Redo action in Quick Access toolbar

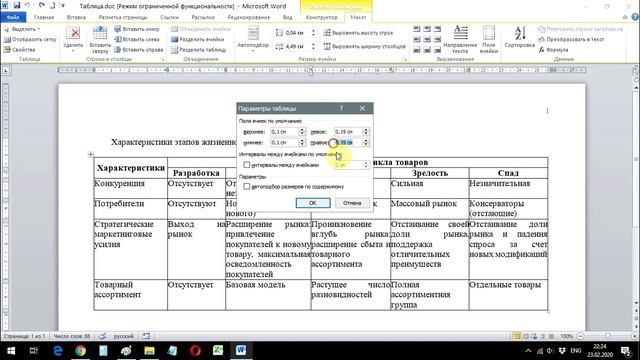coord(42,6)
